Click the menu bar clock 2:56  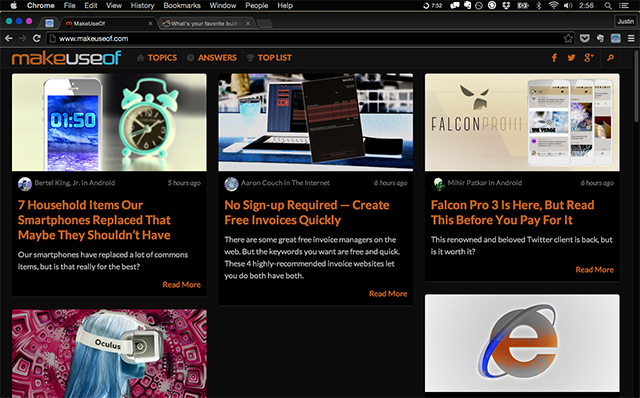tap(586, 6)
